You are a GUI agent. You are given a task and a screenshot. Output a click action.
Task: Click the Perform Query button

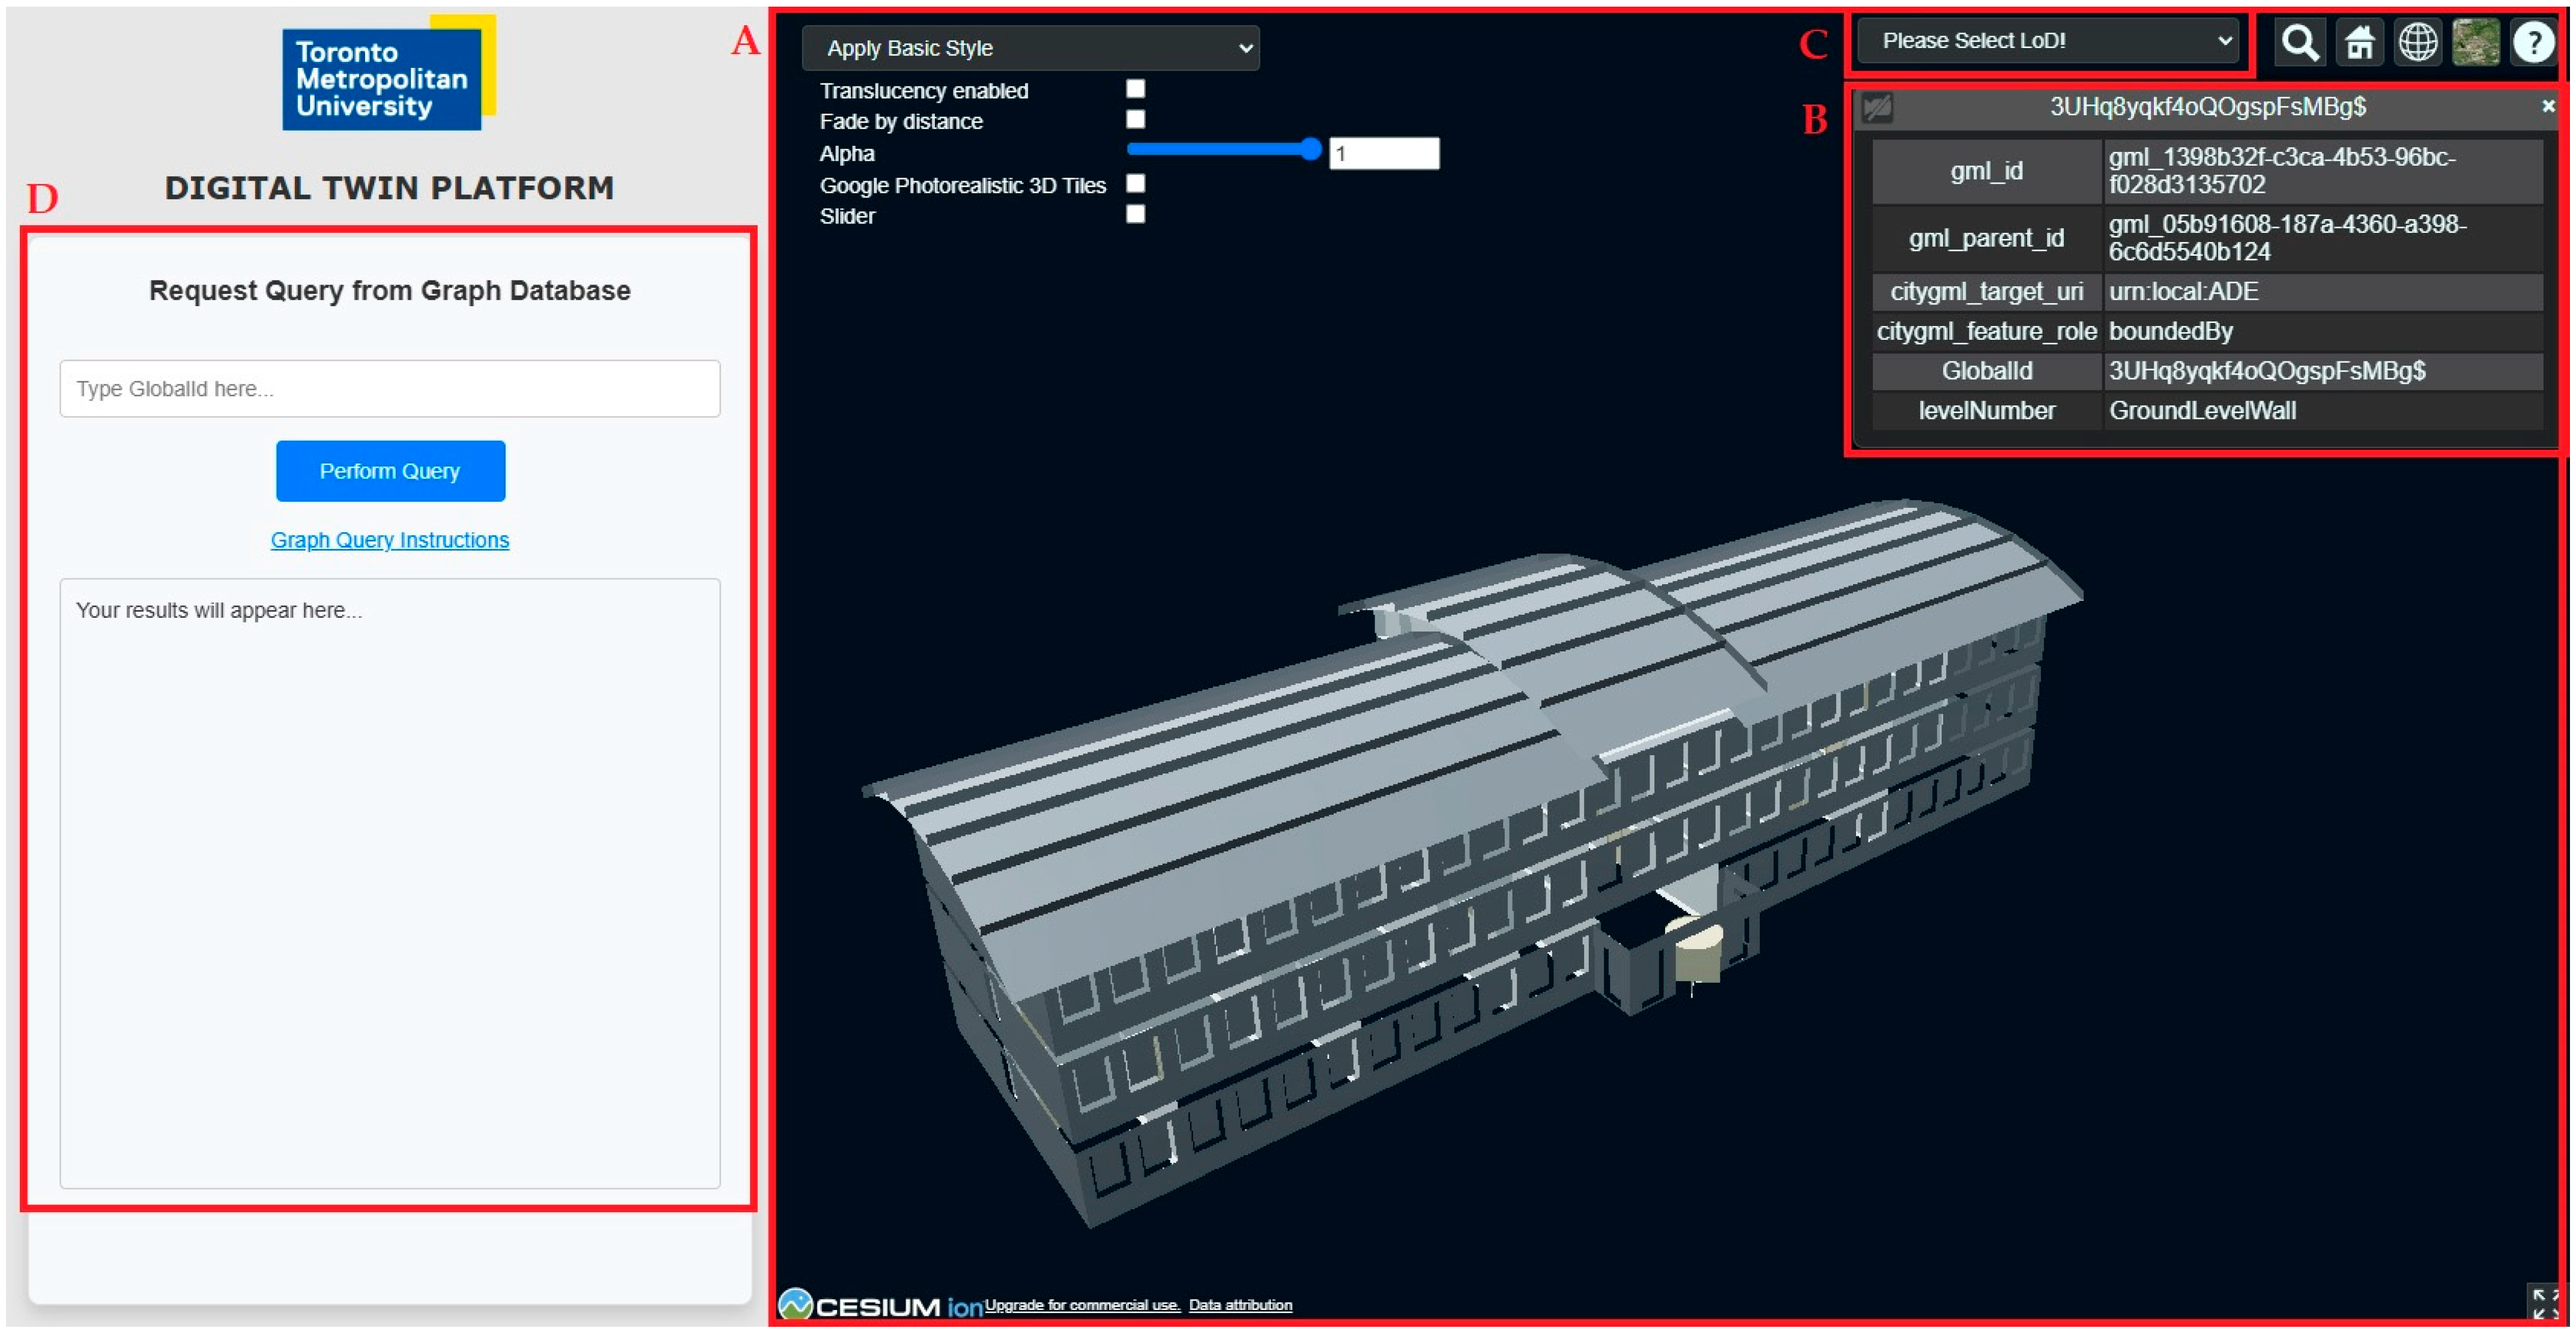click(390, 471)
